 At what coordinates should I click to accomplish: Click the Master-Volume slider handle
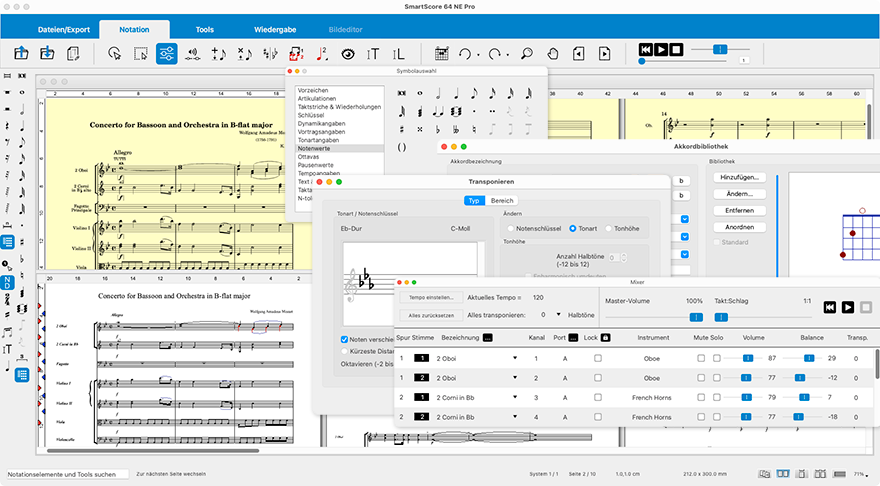tap(695, 316)
